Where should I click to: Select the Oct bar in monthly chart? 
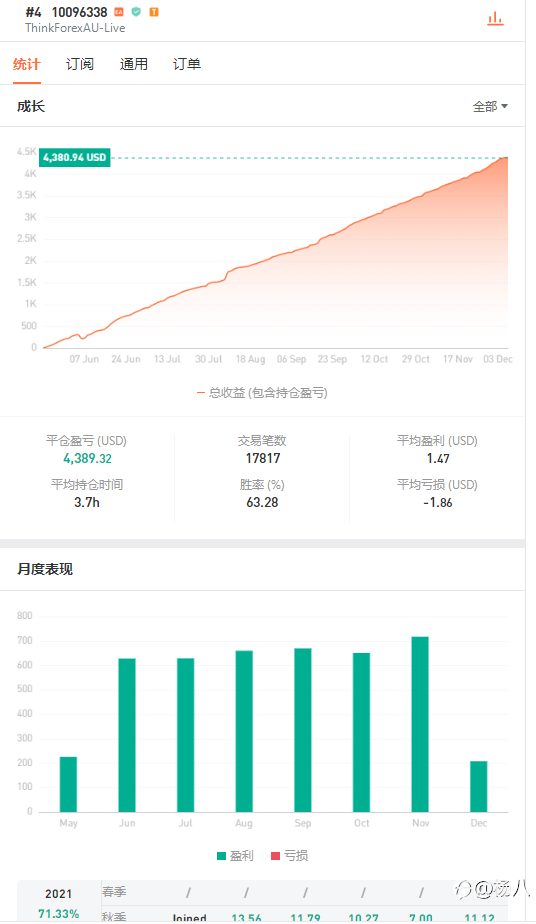pos(361,732)
